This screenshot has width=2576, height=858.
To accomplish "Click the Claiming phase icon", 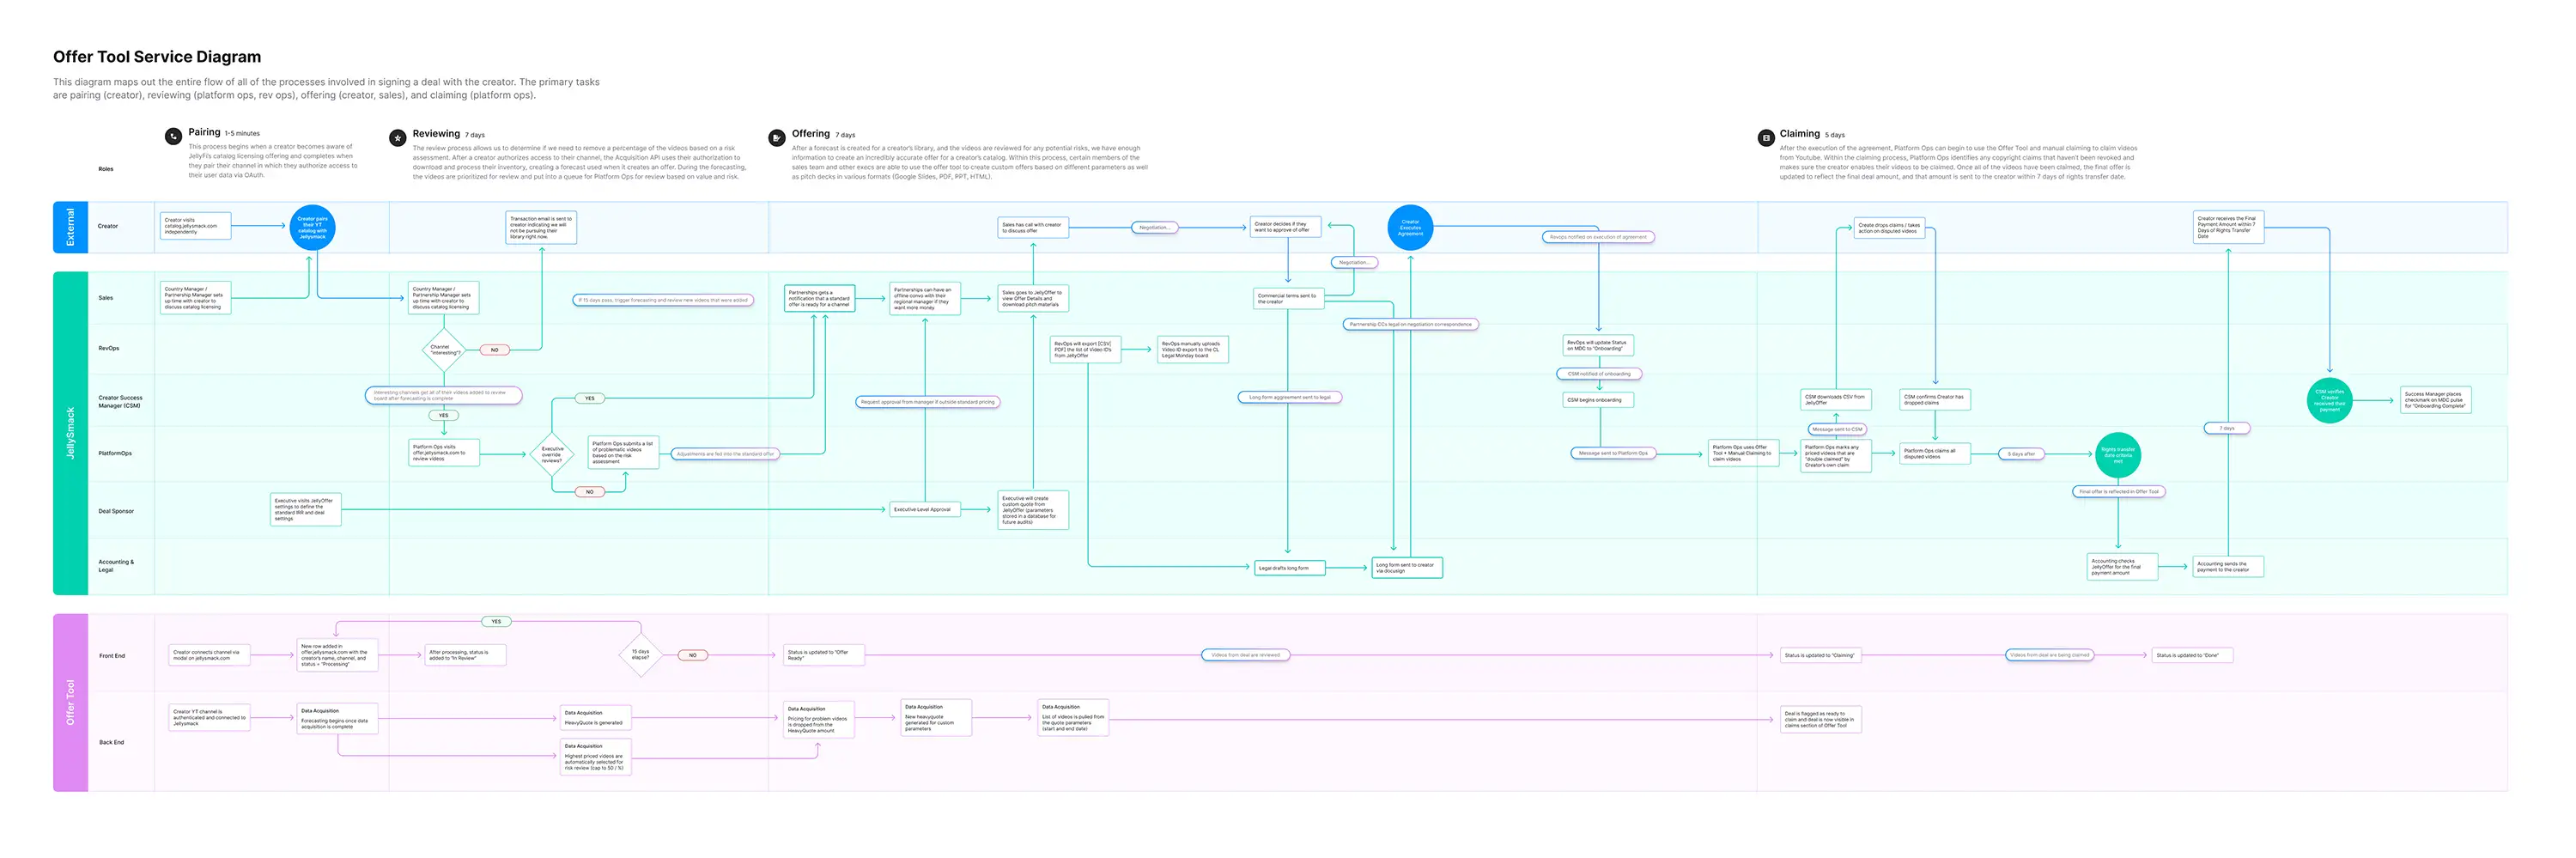I will [x=1765, y=137].
